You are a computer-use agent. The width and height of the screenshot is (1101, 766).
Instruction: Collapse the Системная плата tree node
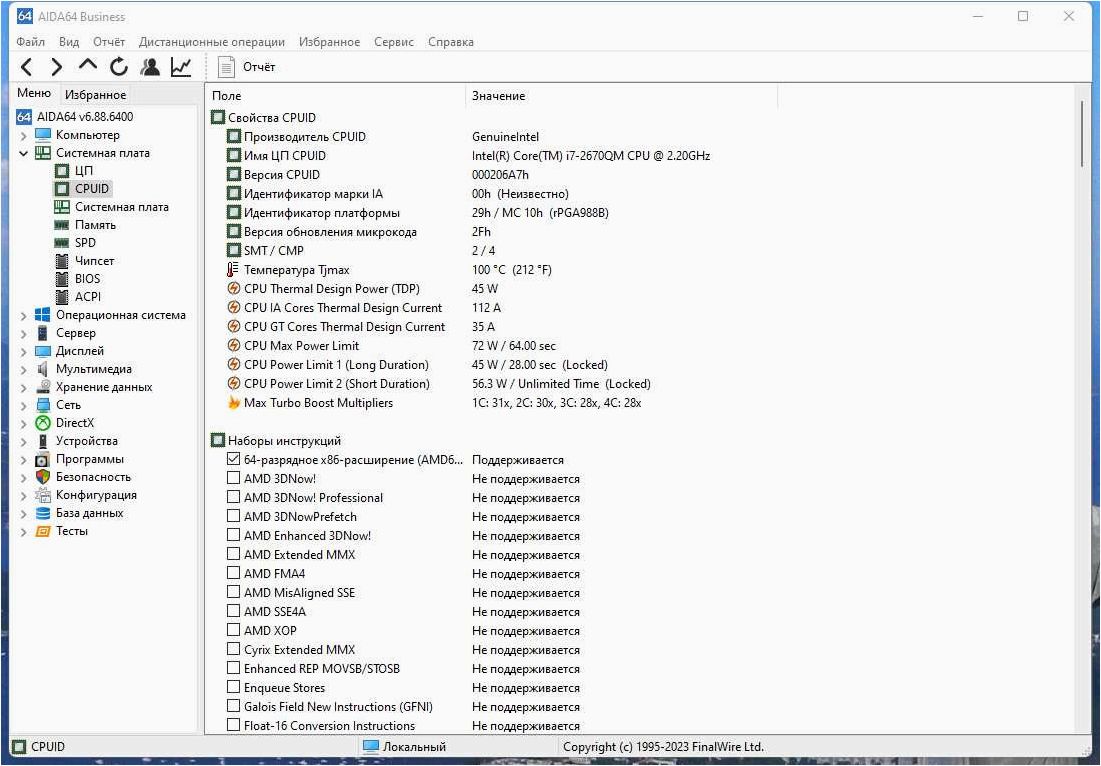[23, 153]
